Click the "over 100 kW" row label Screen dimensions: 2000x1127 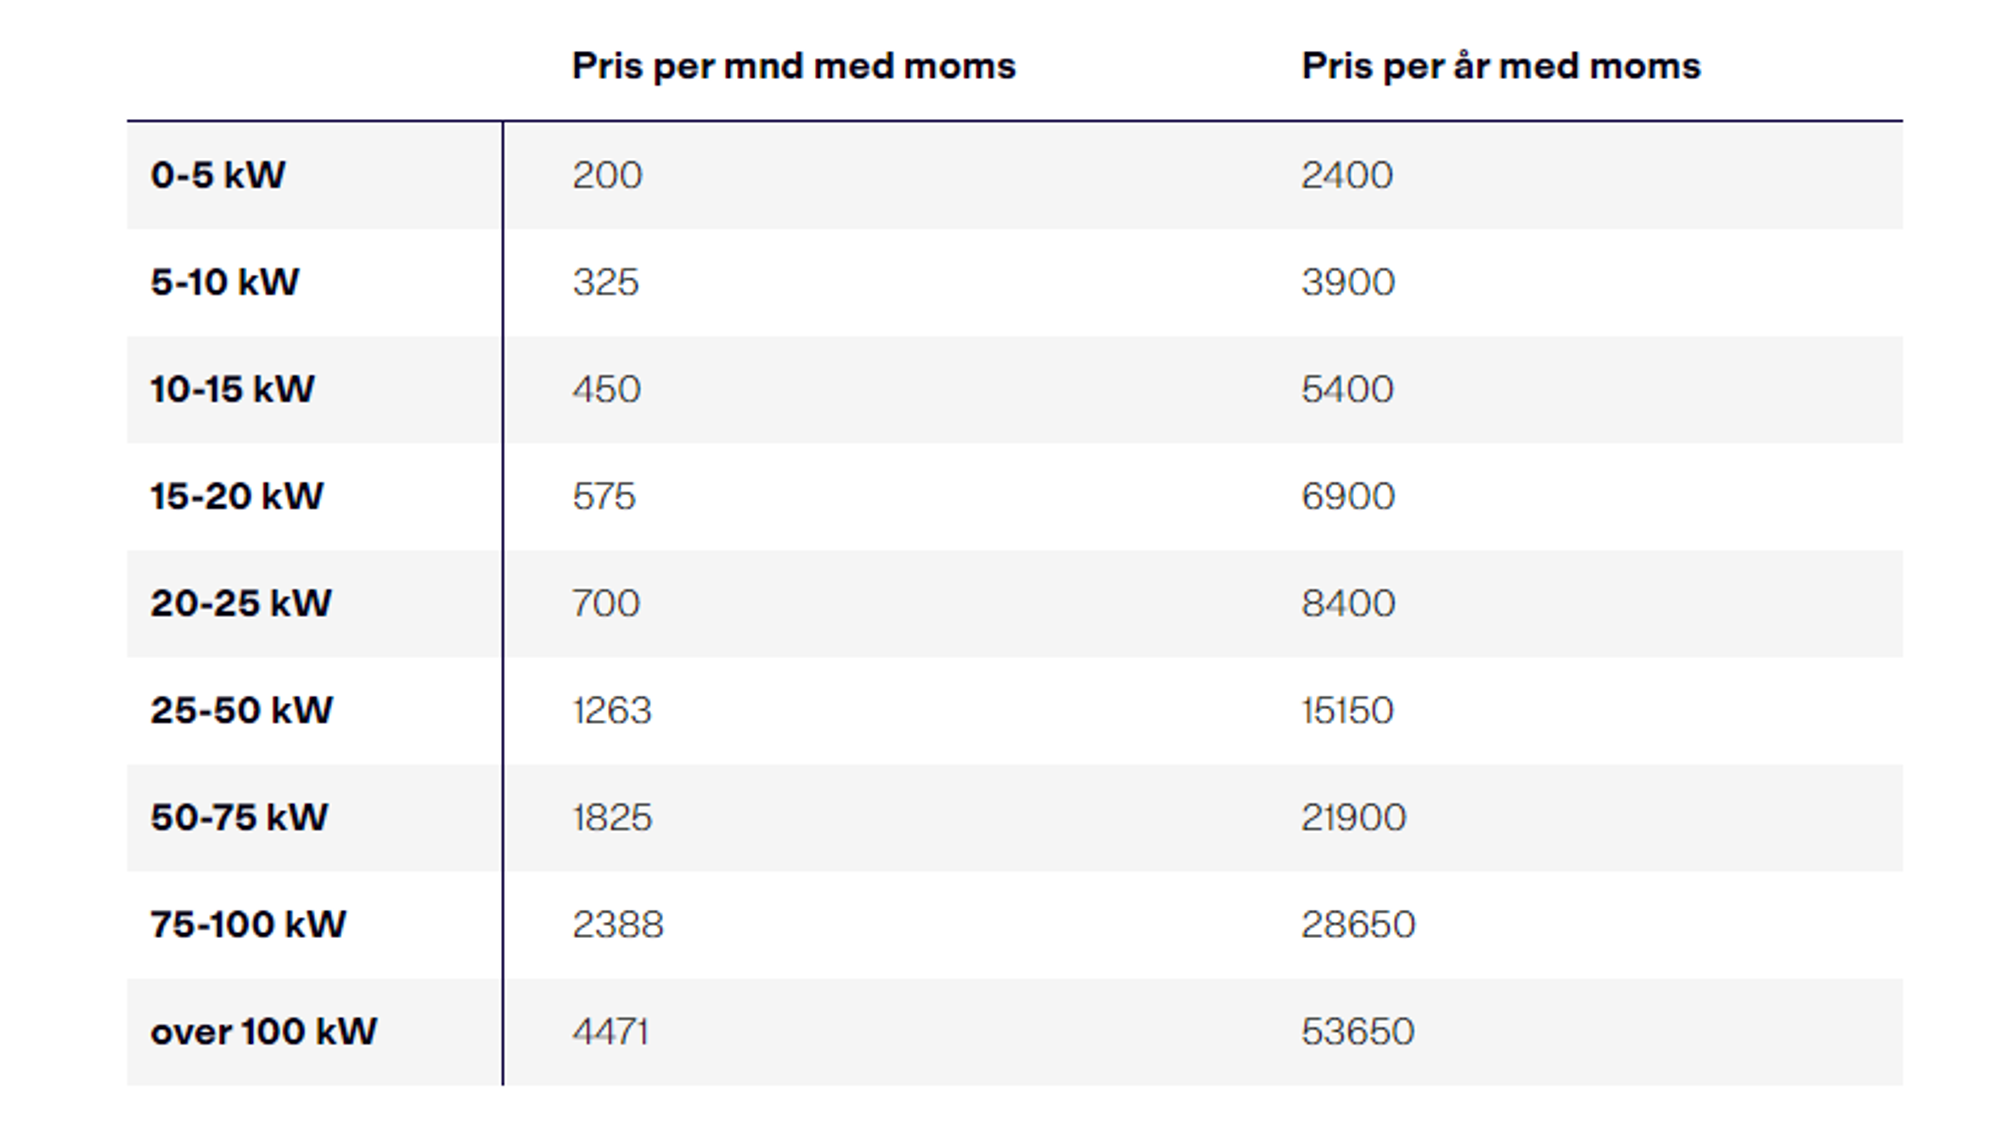pos(264,1031)
